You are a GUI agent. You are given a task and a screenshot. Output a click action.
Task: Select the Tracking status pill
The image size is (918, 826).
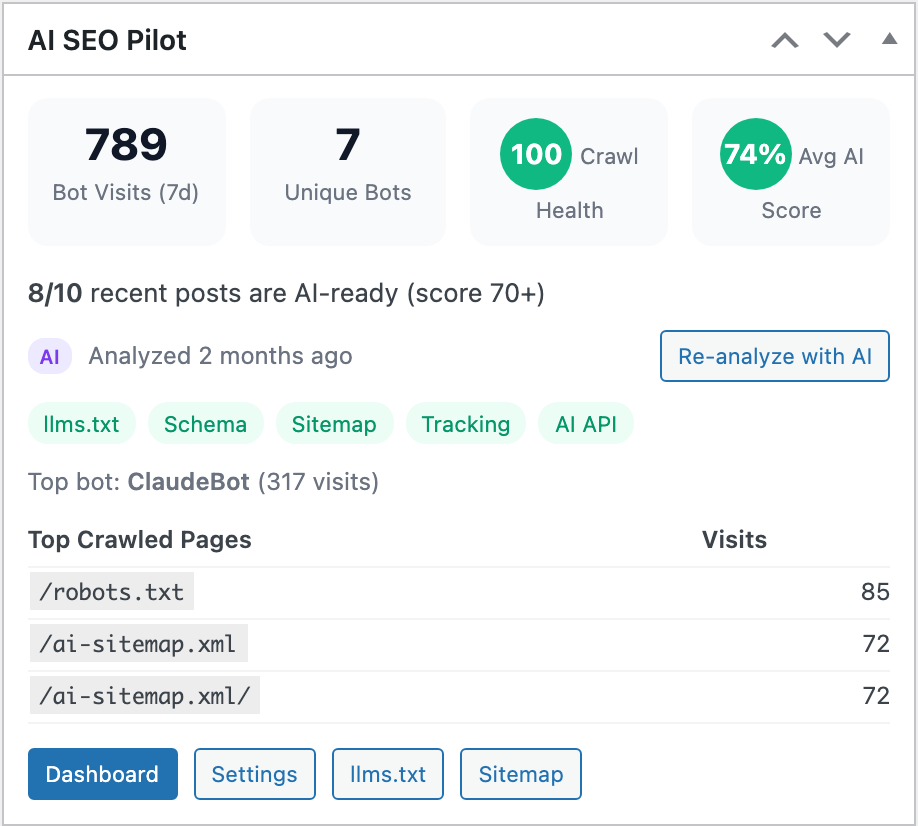(x=466, y=423)
